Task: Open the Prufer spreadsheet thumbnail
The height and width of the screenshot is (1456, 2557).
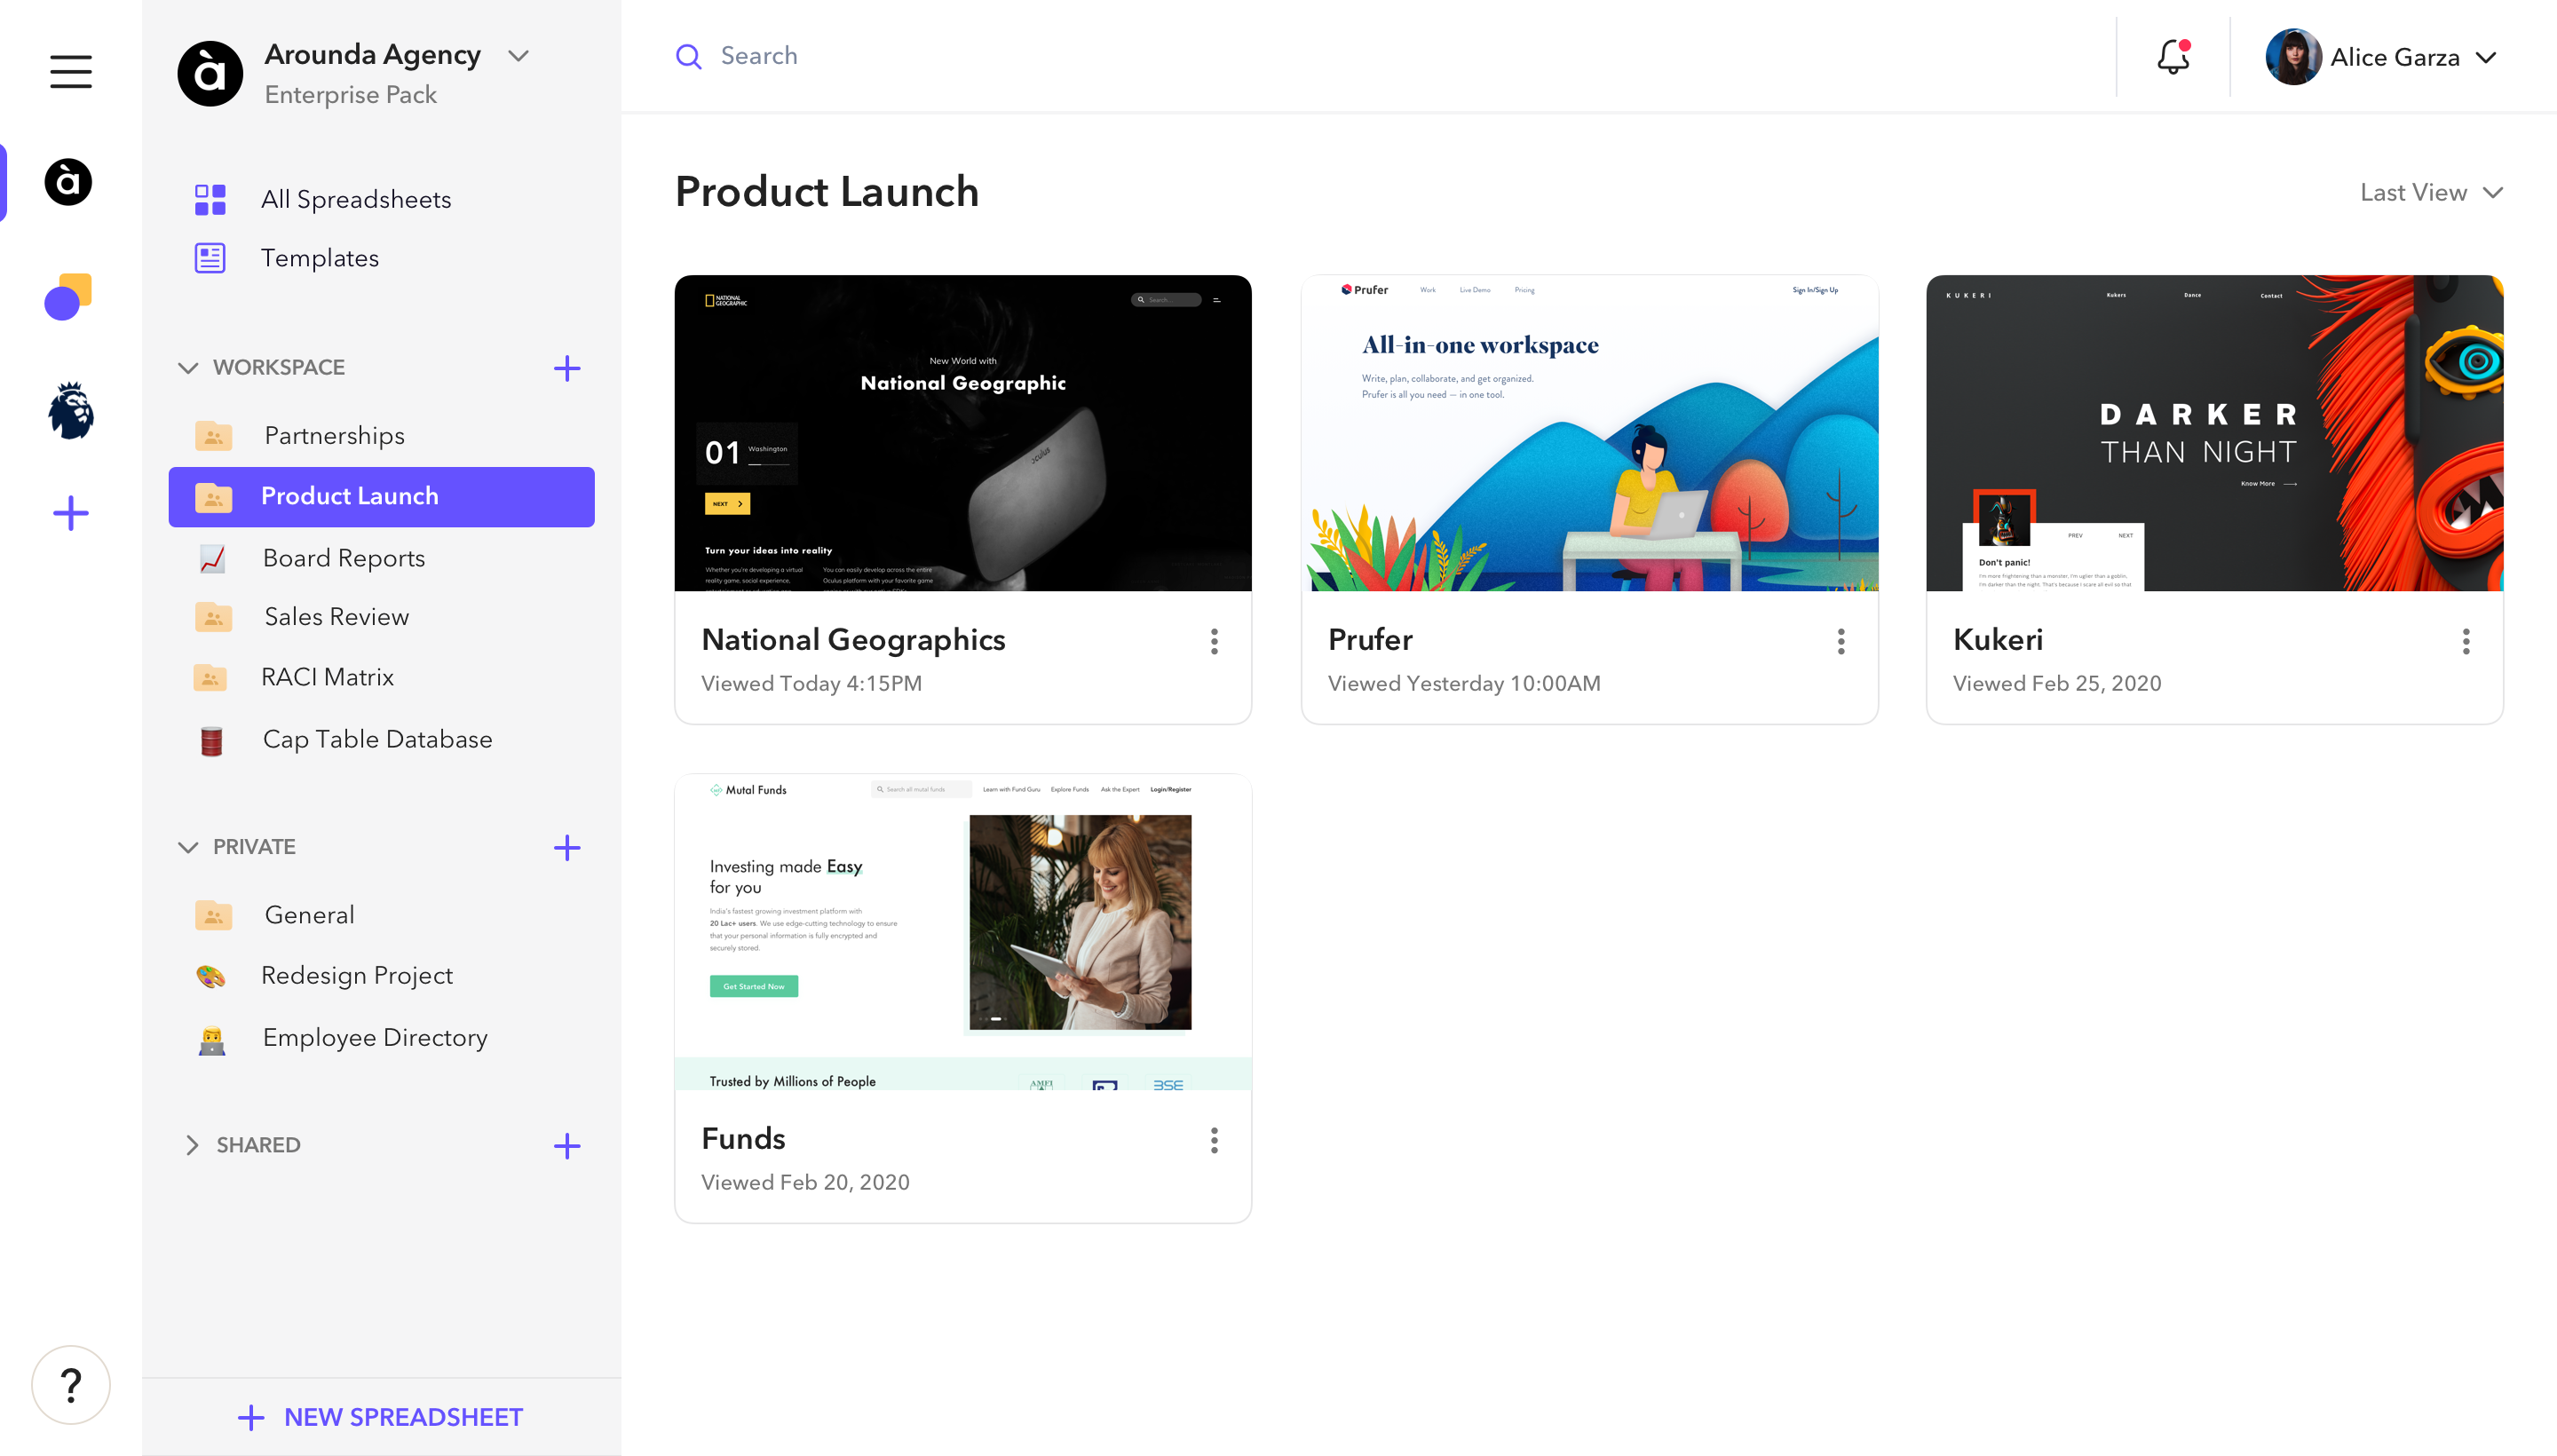Action: [1590, 433]
